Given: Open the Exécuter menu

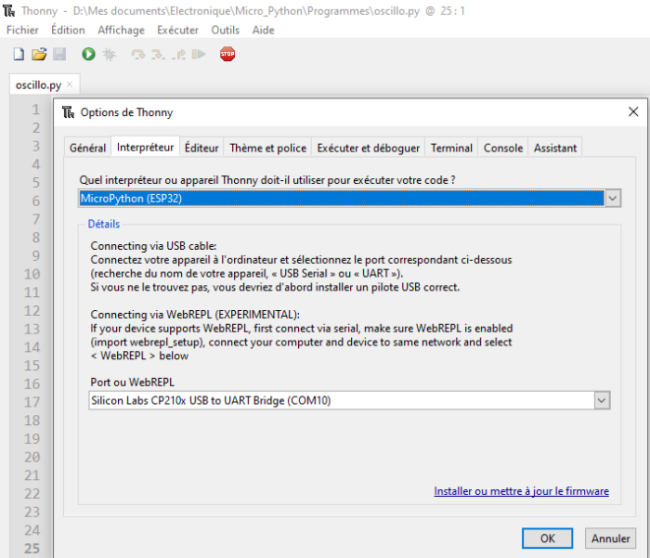Looking at the screenshot, I should click(x=177, y=30).
